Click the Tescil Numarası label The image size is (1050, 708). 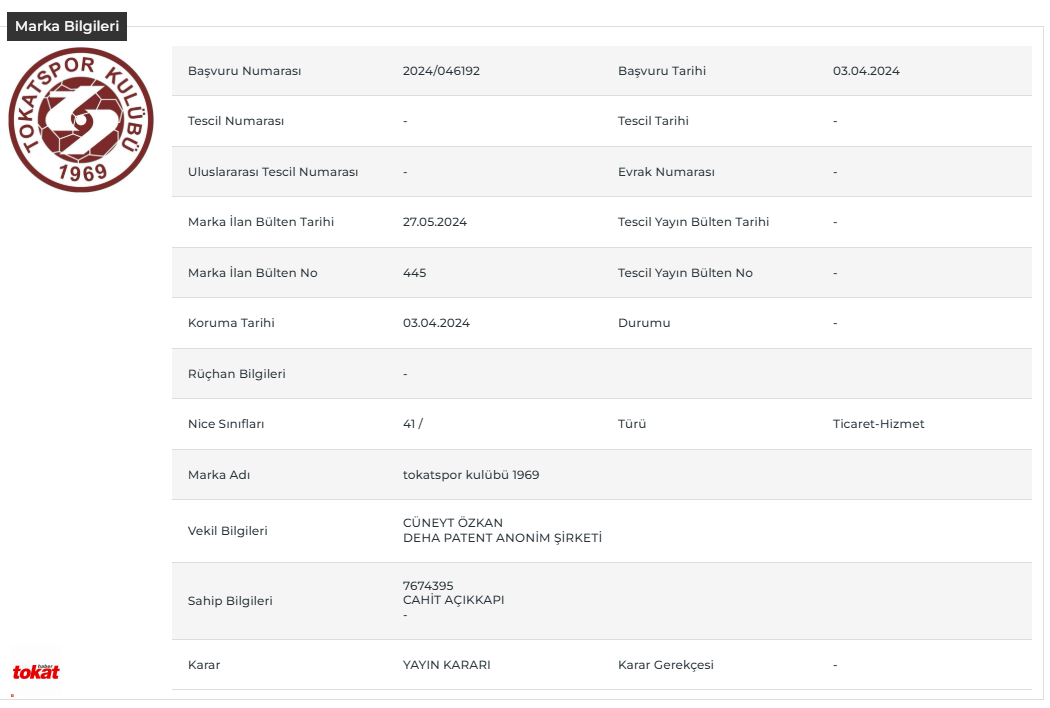[236, 121]
